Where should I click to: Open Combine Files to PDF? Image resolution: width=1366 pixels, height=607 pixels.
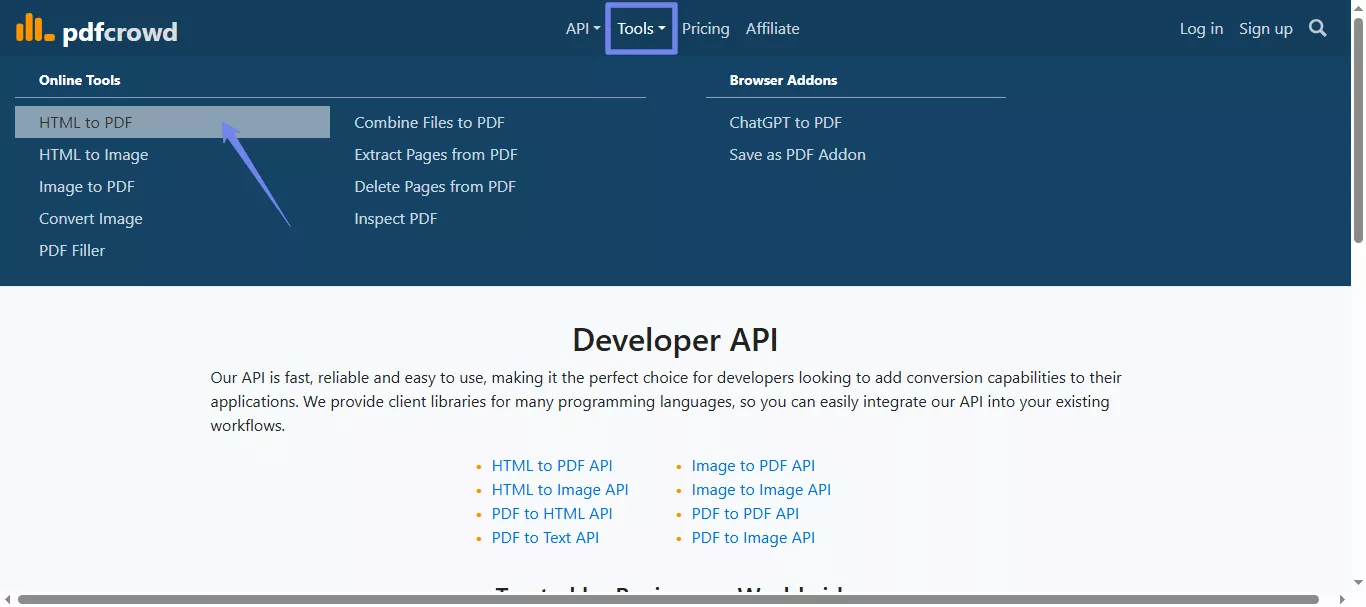point(429,122)
